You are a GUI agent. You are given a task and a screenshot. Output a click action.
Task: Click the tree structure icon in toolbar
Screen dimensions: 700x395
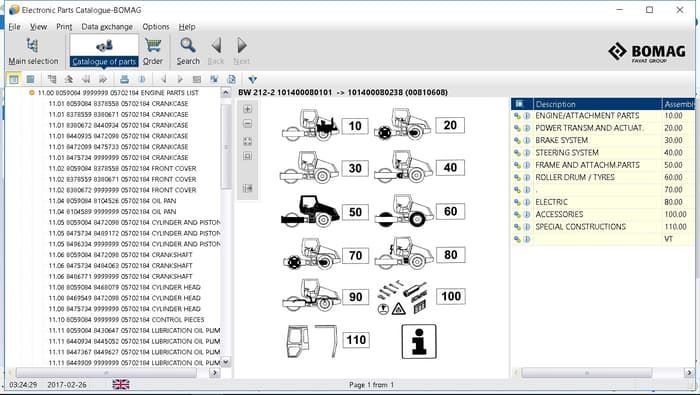point(52,79)
